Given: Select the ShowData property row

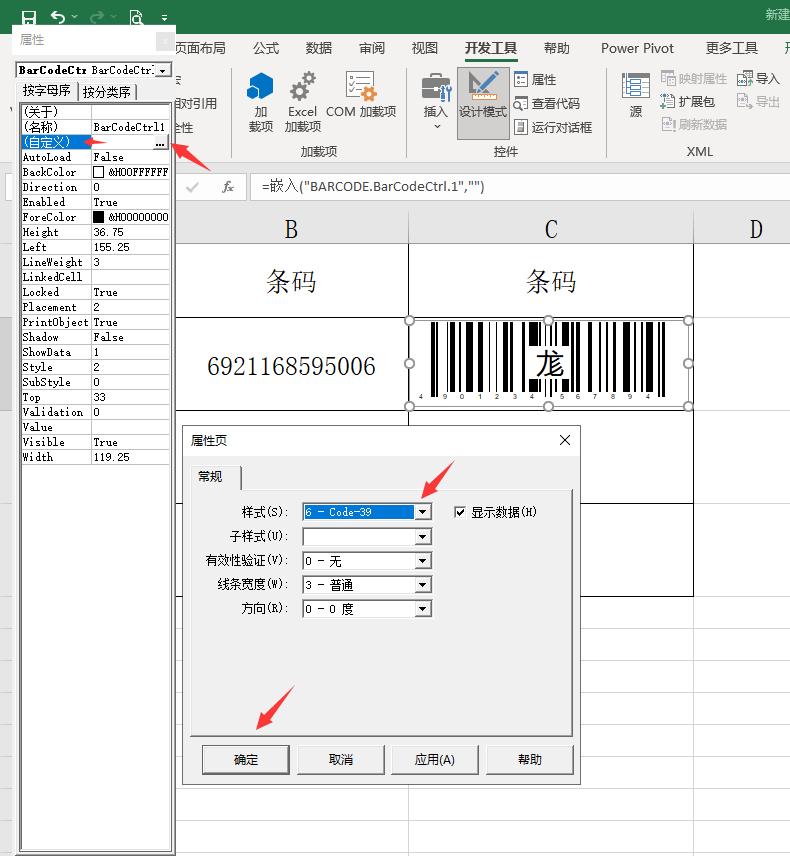Looking at the screenshot, I should (x=95, y=352).
